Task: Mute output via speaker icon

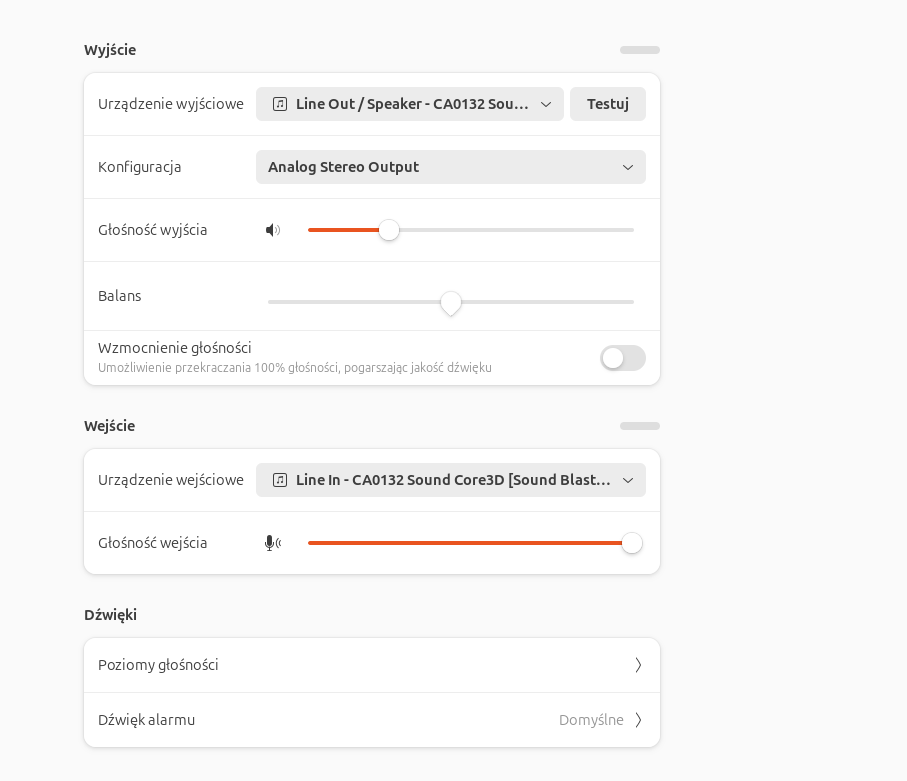Action: pyautogui.click(x=273, y=230)
